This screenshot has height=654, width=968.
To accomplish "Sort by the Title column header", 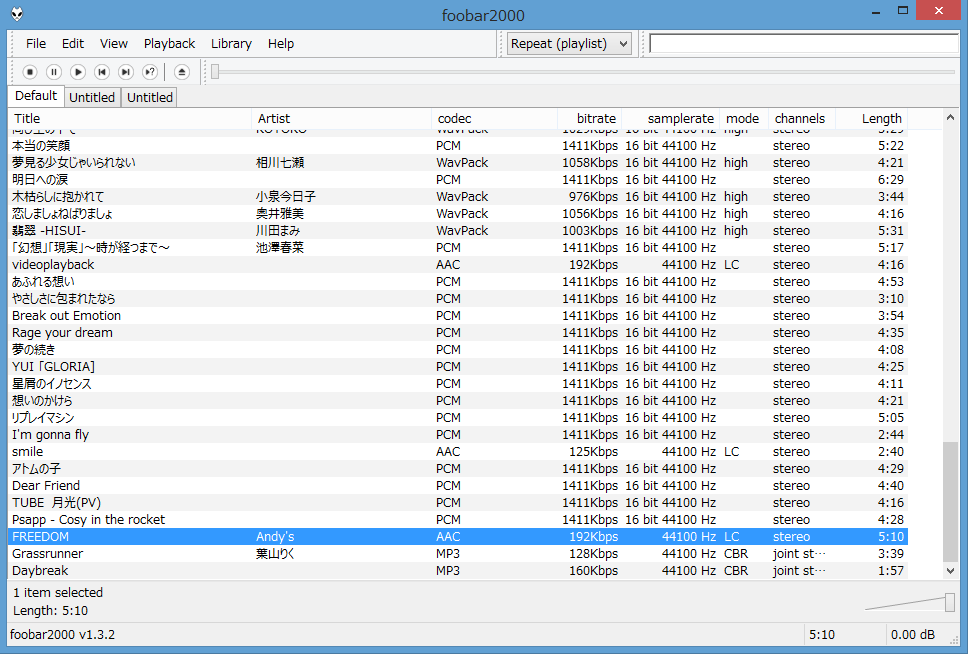I will point(130,119).
